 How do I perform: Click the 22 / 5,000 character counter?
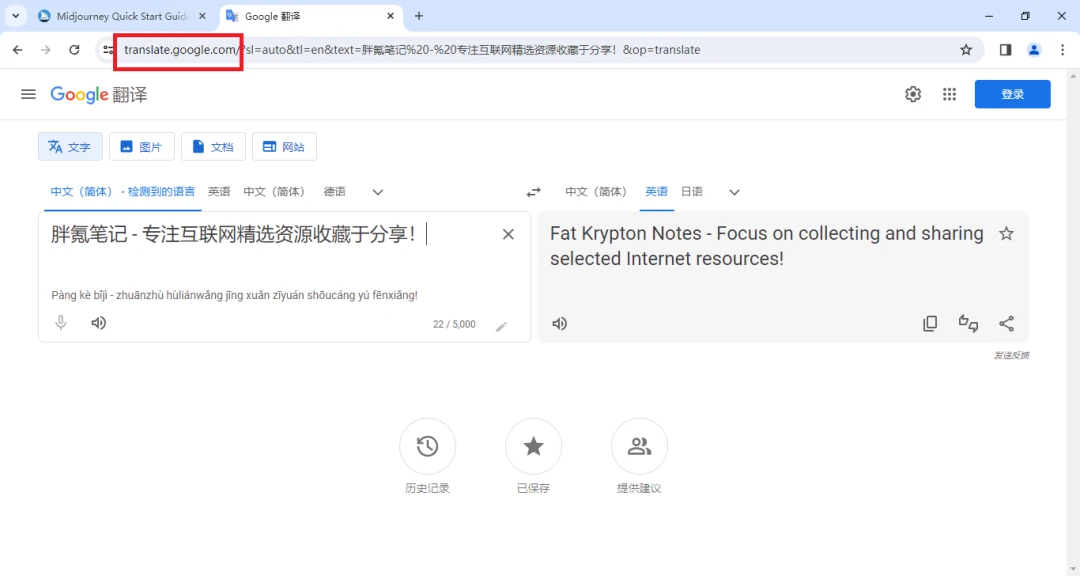pos(454,324)
